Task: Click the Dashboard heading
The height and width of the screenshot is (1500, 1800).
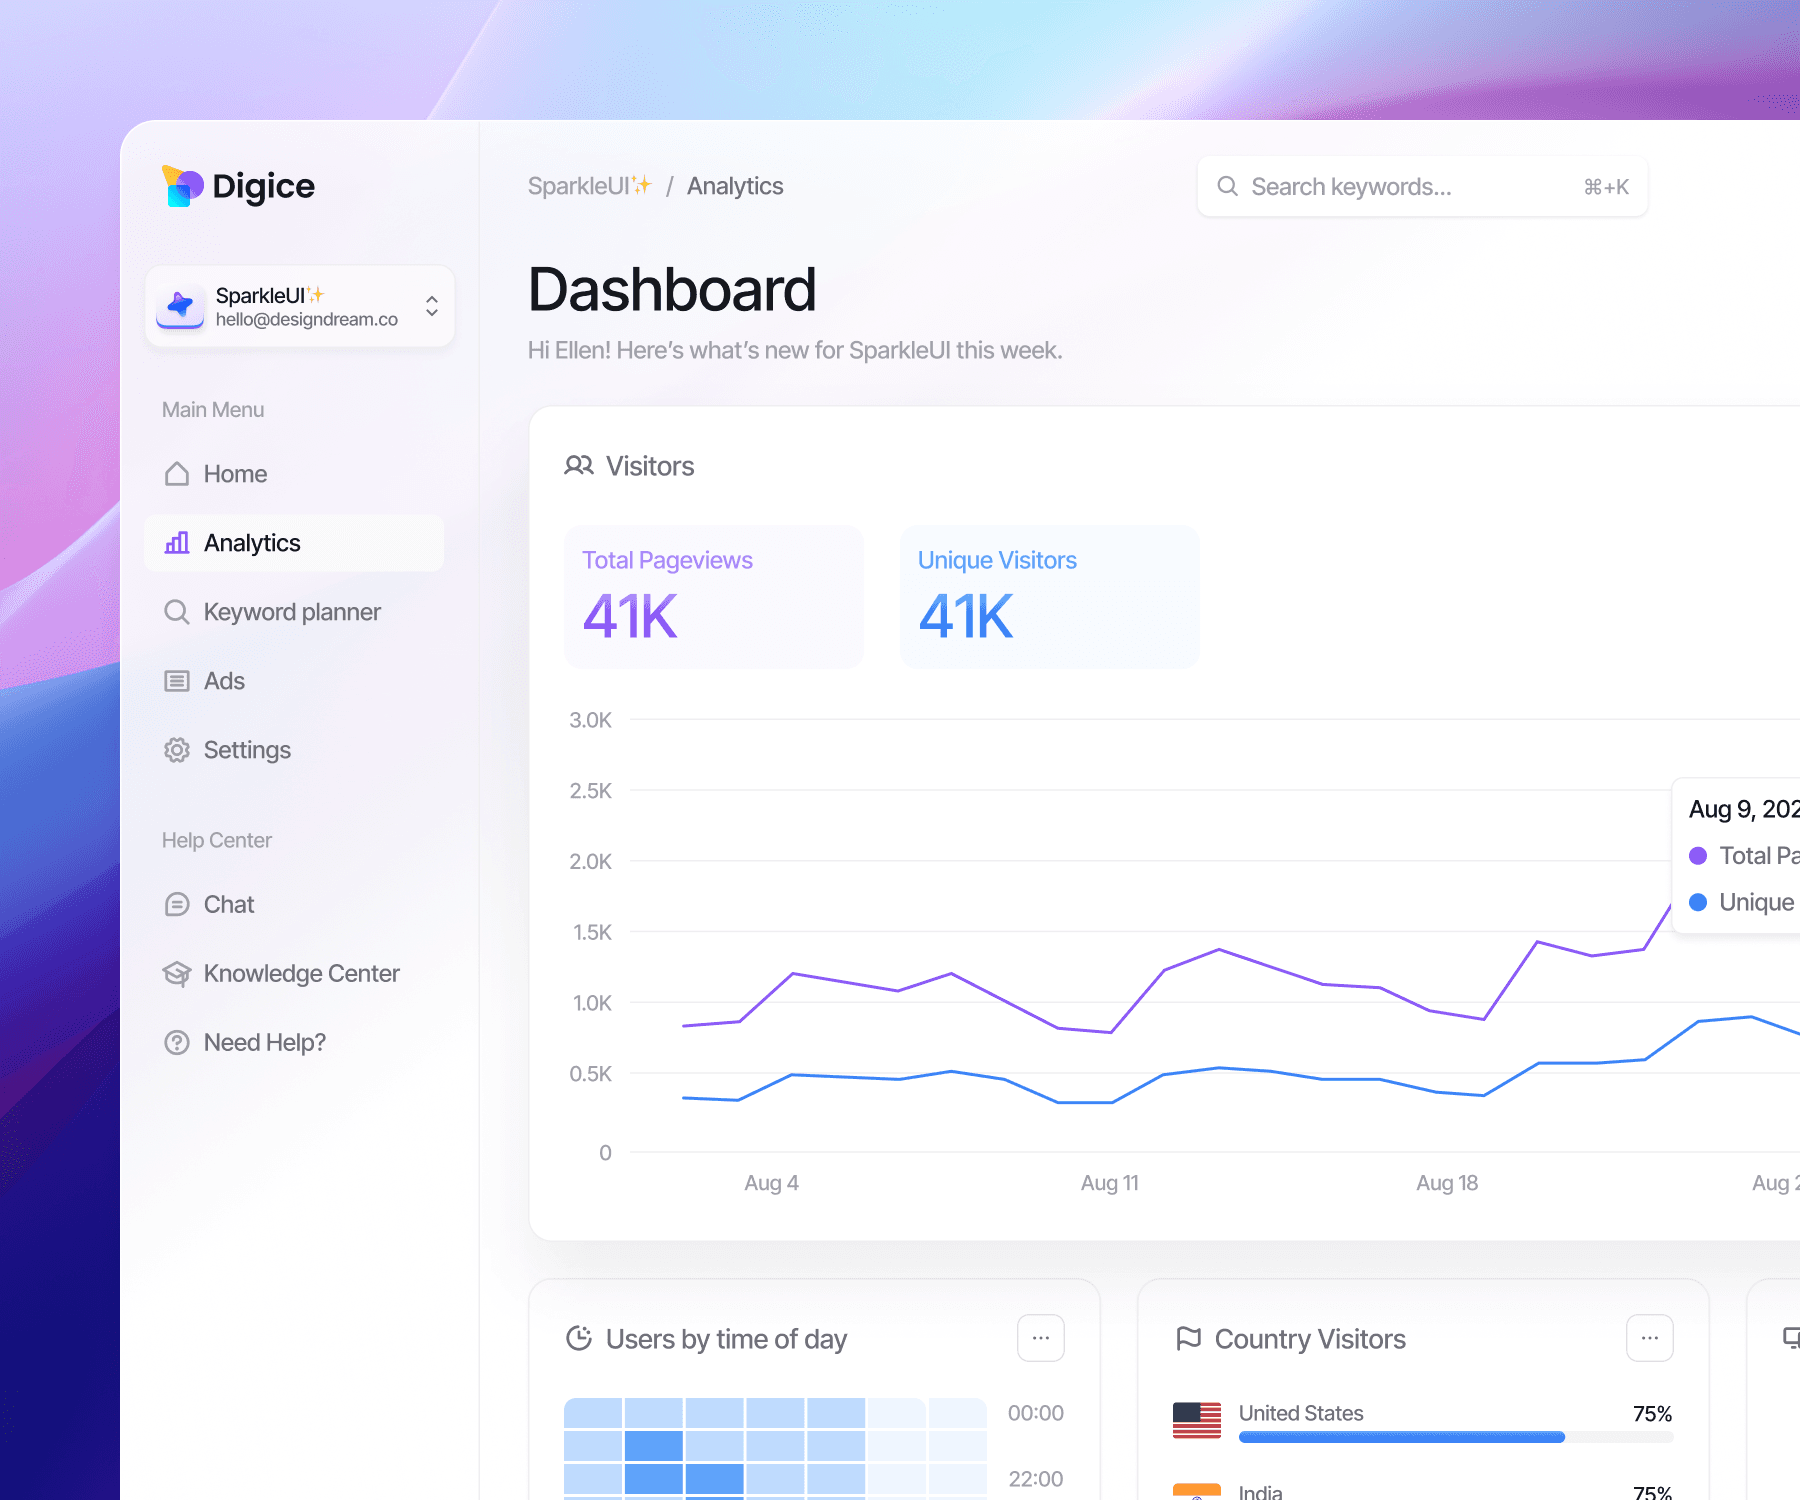Action: pos(672,290)
